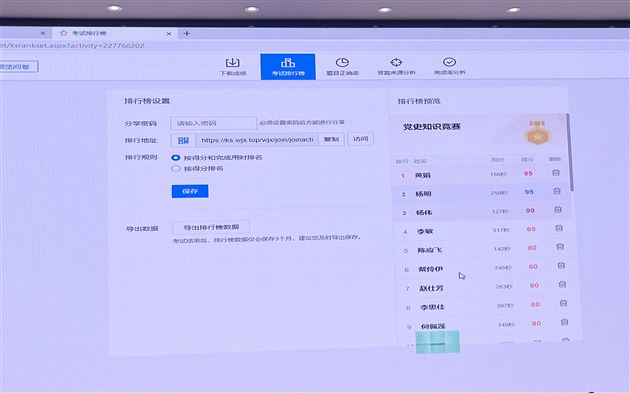Delete the rank 4 entry scoring 85
Image resolution: width=630 pixels, height=393 pixels.
[559, 228]
